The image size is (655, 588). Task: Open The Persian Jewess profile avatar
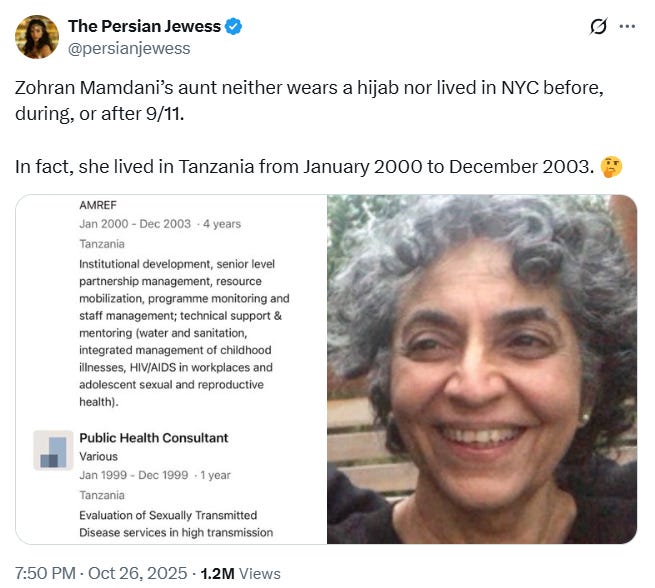37,37
